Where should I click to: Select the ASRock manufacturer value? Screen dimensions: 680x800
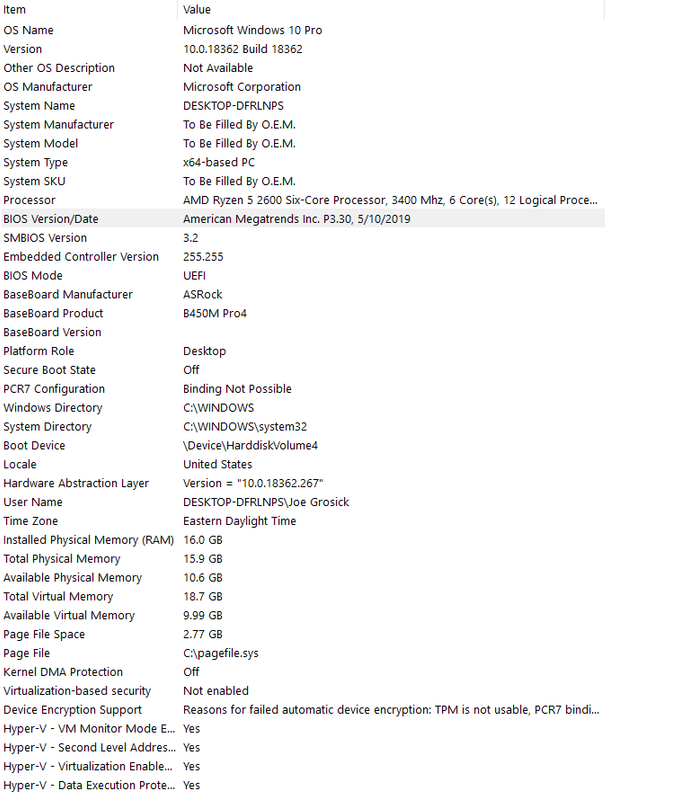coord(203,294)
